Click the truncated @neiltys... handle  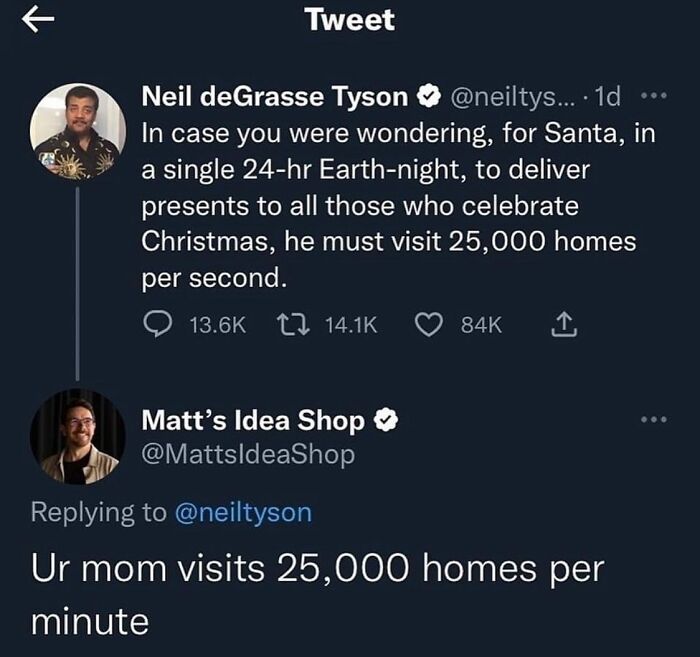point(509,97)
